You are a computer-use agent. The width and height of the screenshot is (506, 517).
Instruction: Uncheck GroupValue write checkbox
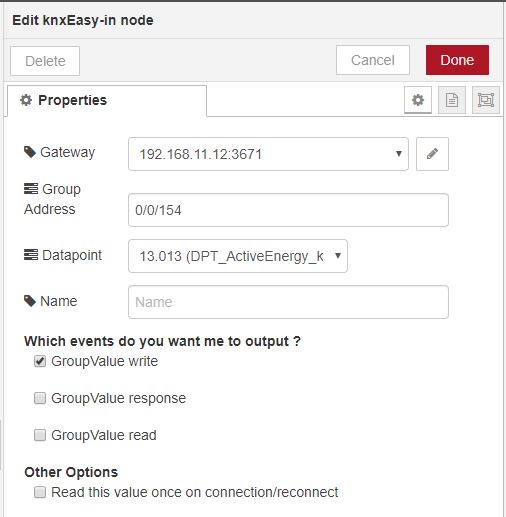(40, 361)
